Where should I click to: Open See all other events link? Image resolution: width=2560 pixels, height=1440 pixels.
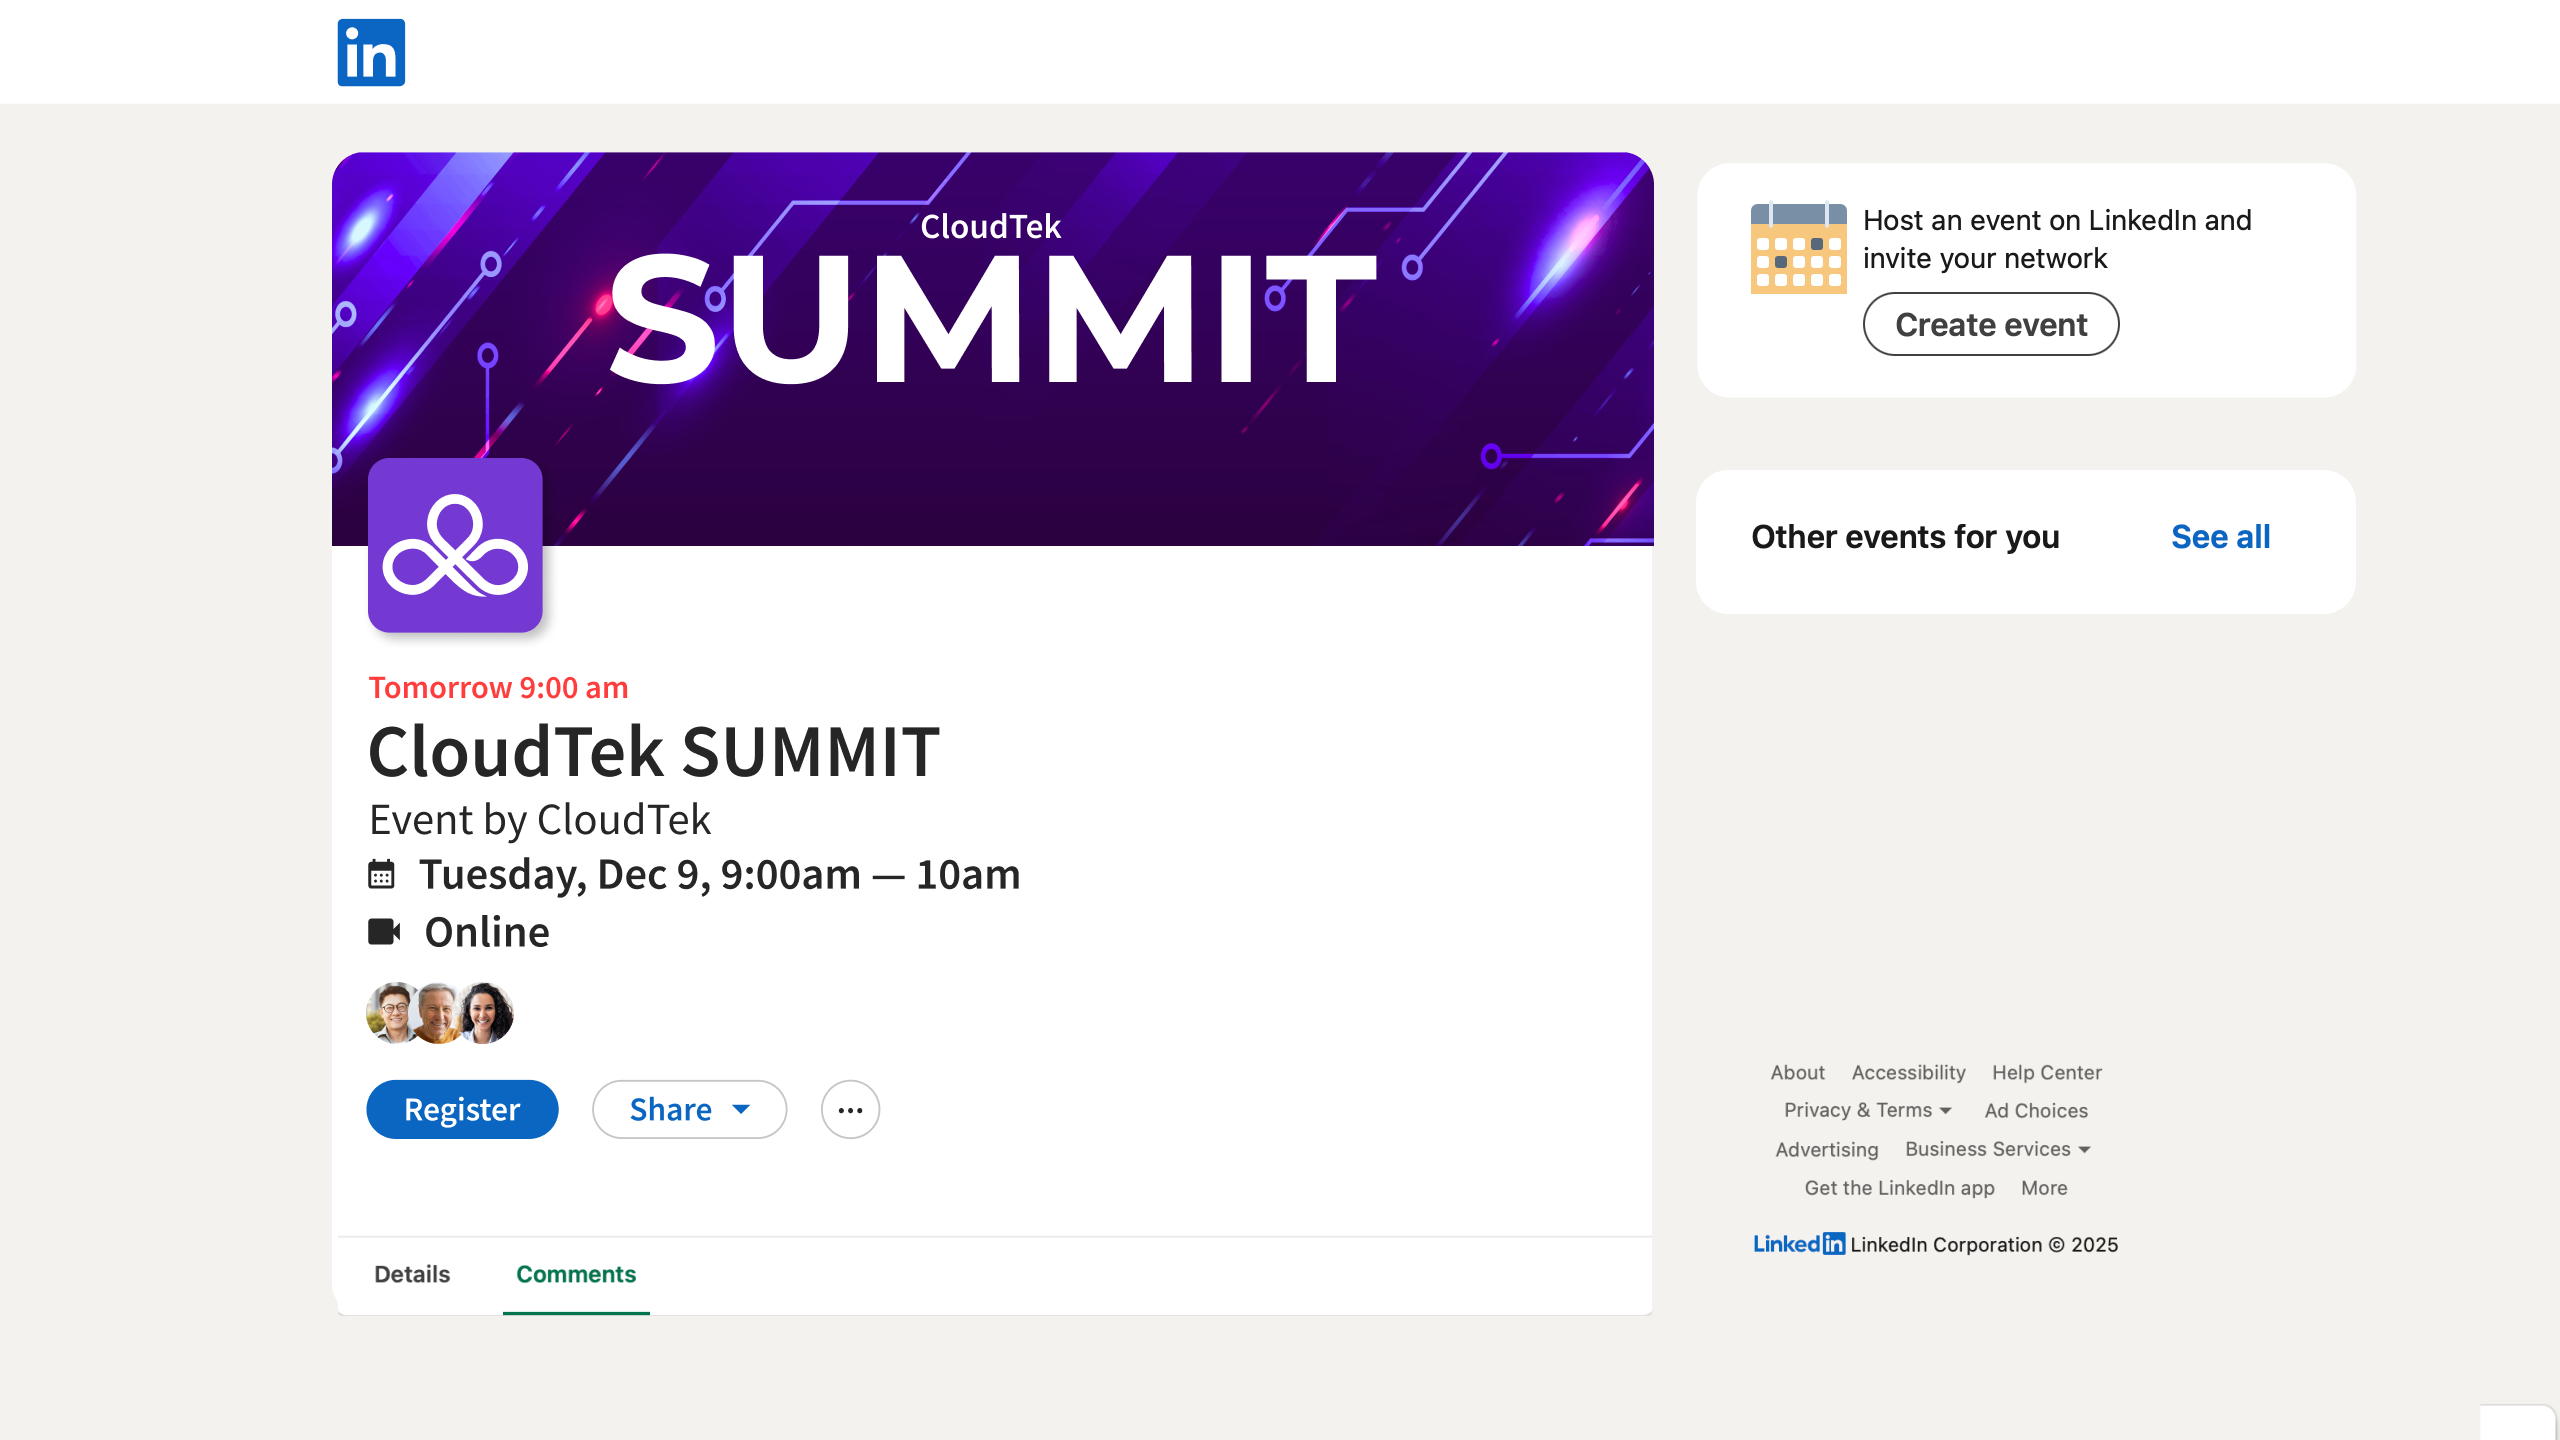[x=2220, y=537]
